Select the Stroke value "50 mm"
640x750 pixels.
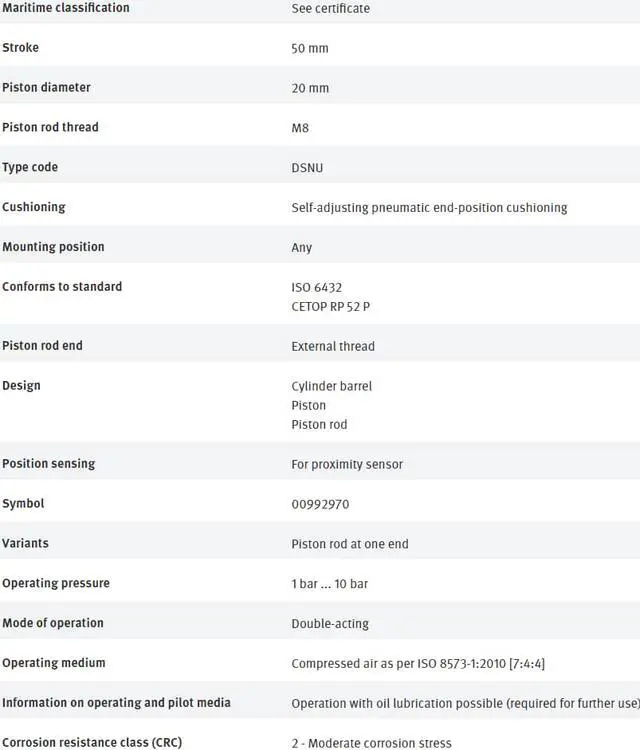(x=310, y=48)
